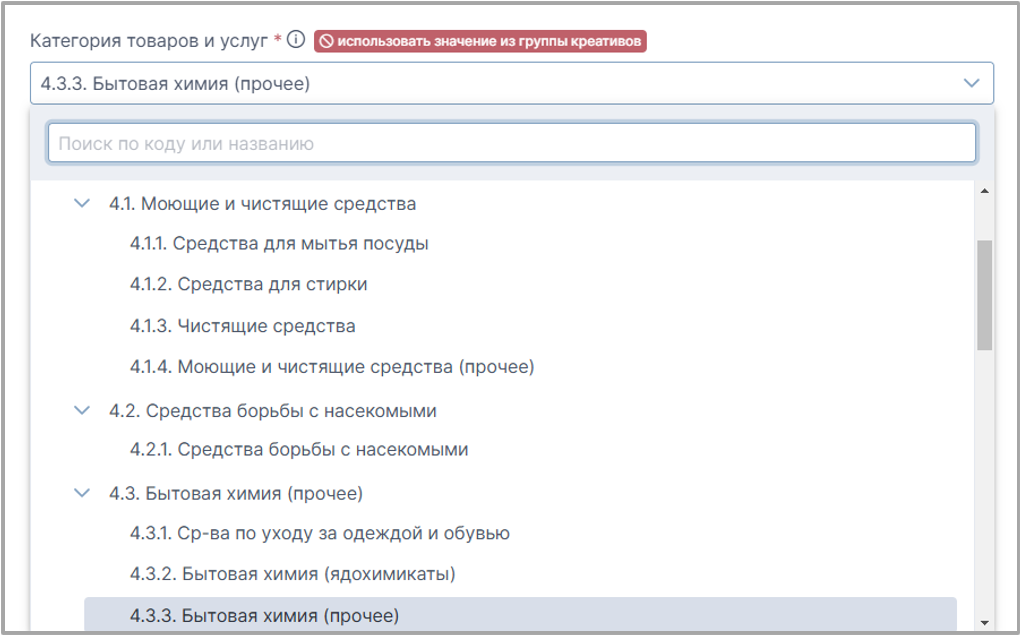This screenshot has width=1021, height=636.
Task: Select 4.3.2. Бытовая химия (ядохимикаты)
Action: [x=293, y=575]
